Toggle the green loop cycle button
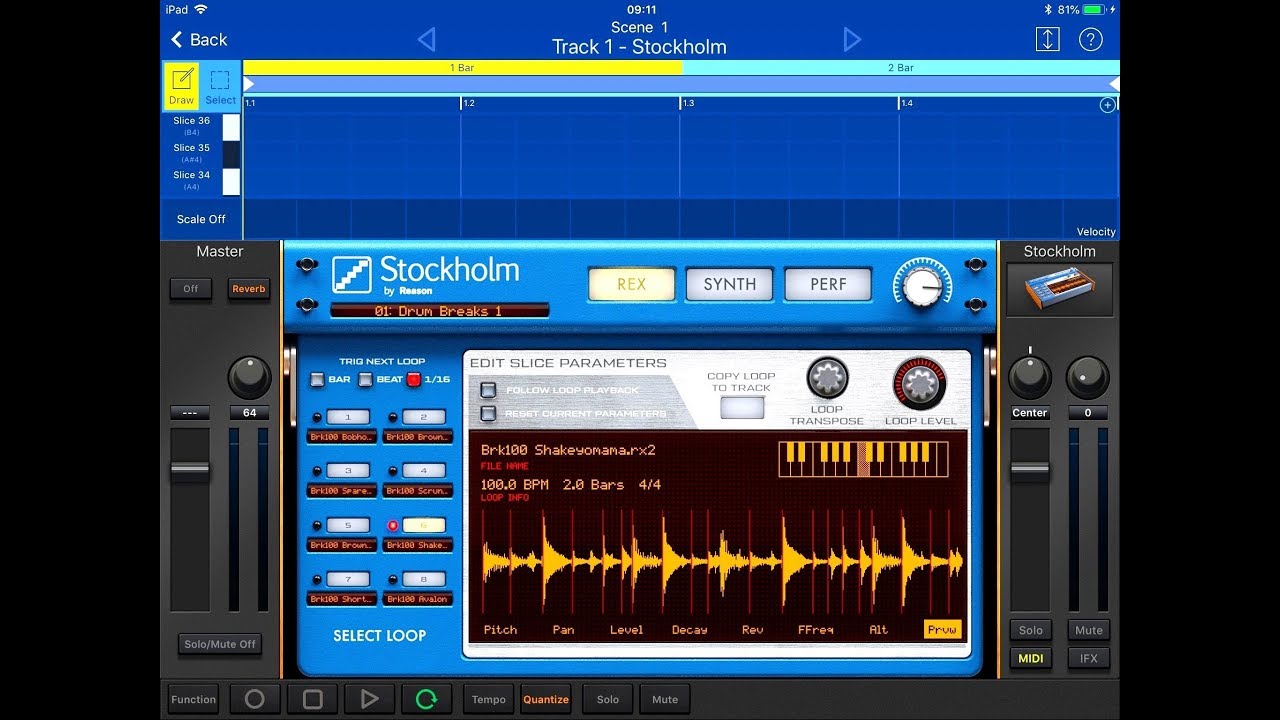 [x=427, y=699]
